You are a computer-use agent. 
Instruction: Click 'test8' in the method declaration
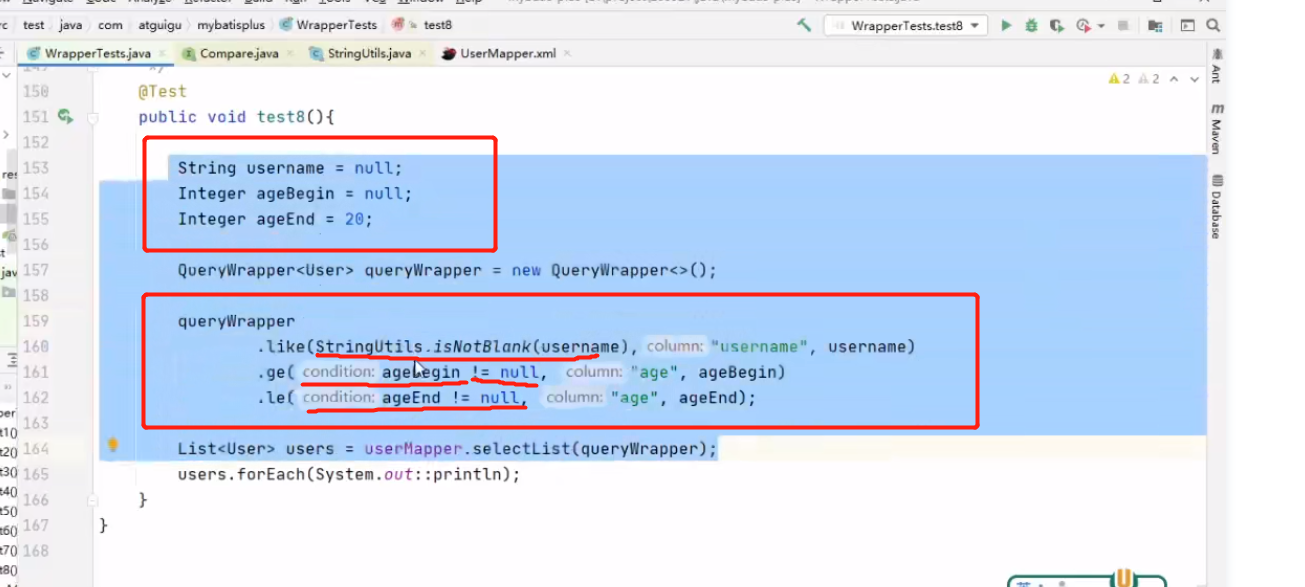pos(281,117)
